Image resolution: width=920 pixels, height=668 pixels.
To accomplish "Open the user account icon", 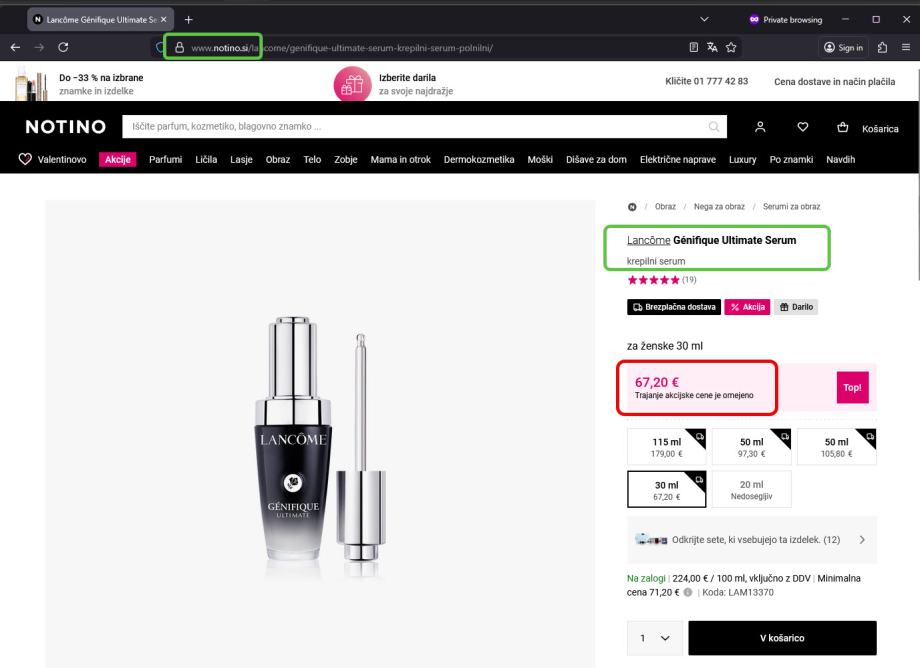I will click(760, 127).
